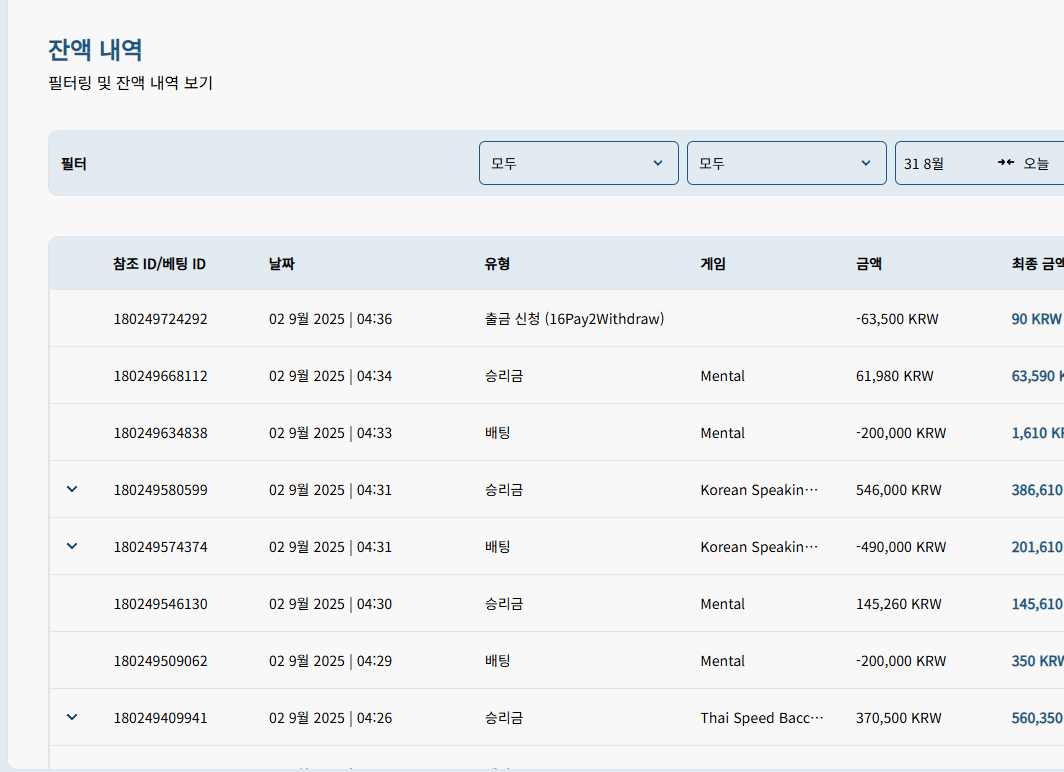
Task: Click the 최종 금액 column header
Action: click(x=1038, y=264)
